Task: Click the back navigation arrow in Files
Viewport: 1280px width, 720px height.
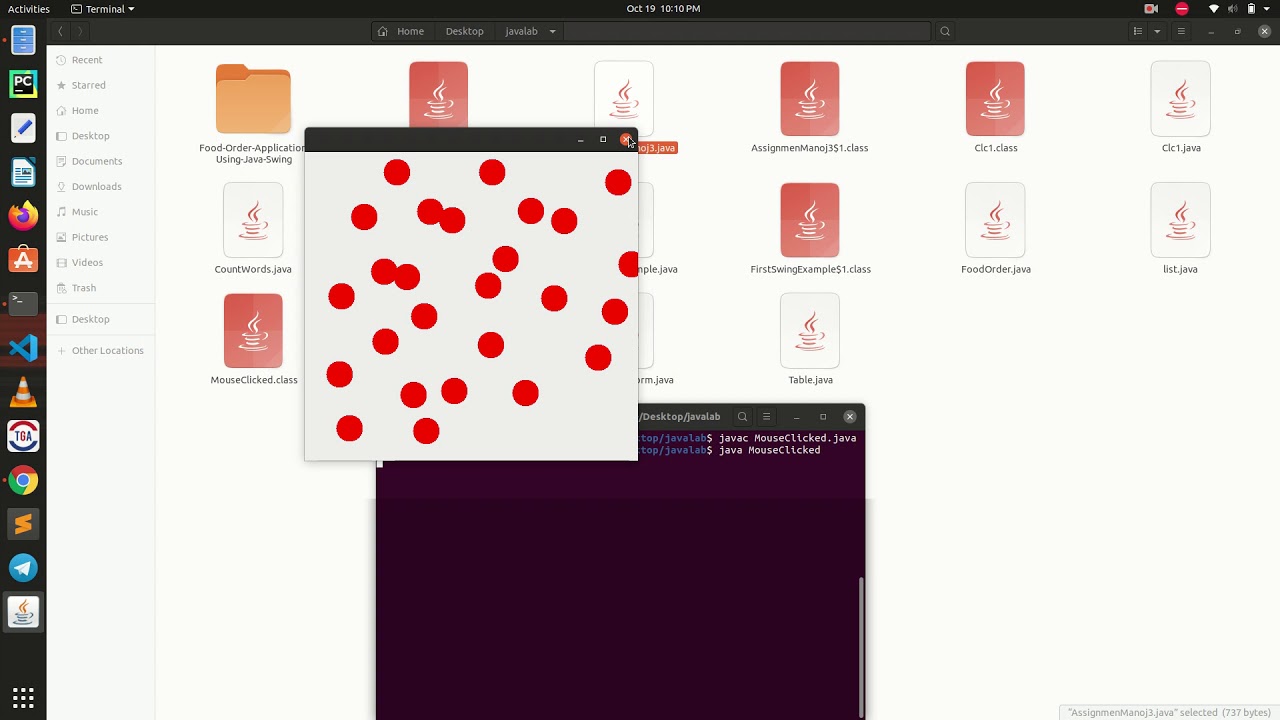Action: pos(60,31)
